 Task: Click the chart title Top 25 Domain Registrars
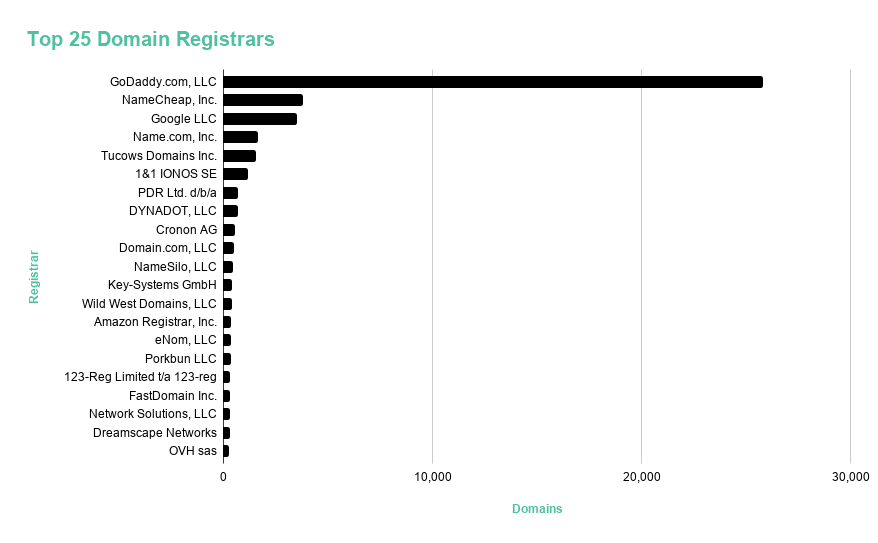[x=151, y=39]
